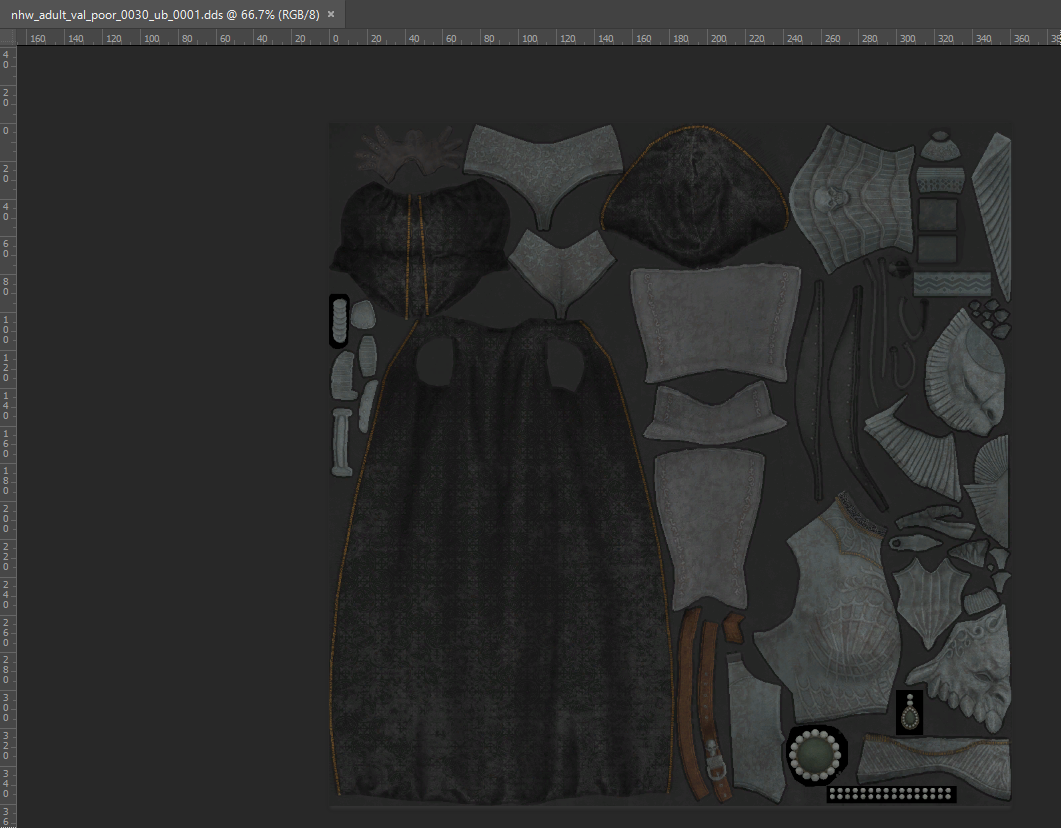Viewport: 1061px width, 828px height.
Task: Click the 0 mark on horizontal ruler
Action: pos(334,39)
